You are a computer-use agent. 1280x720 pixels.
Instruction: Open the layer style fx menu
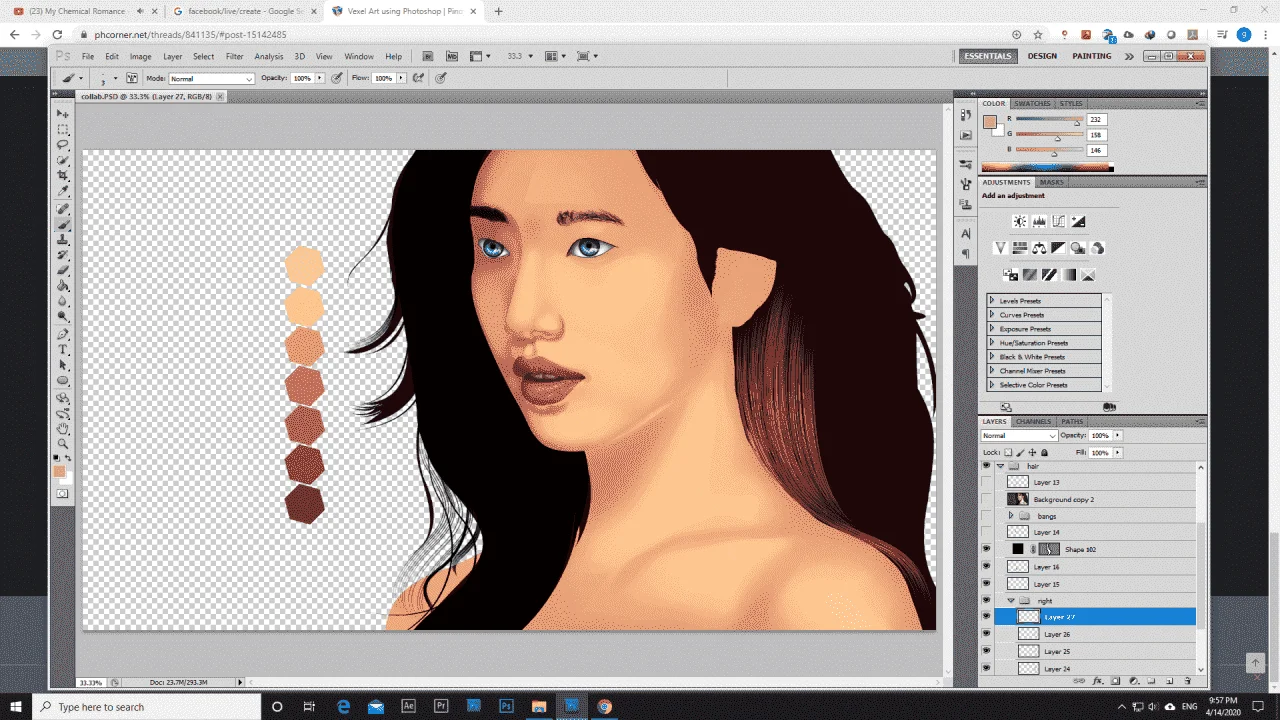tap(1097, 681)
